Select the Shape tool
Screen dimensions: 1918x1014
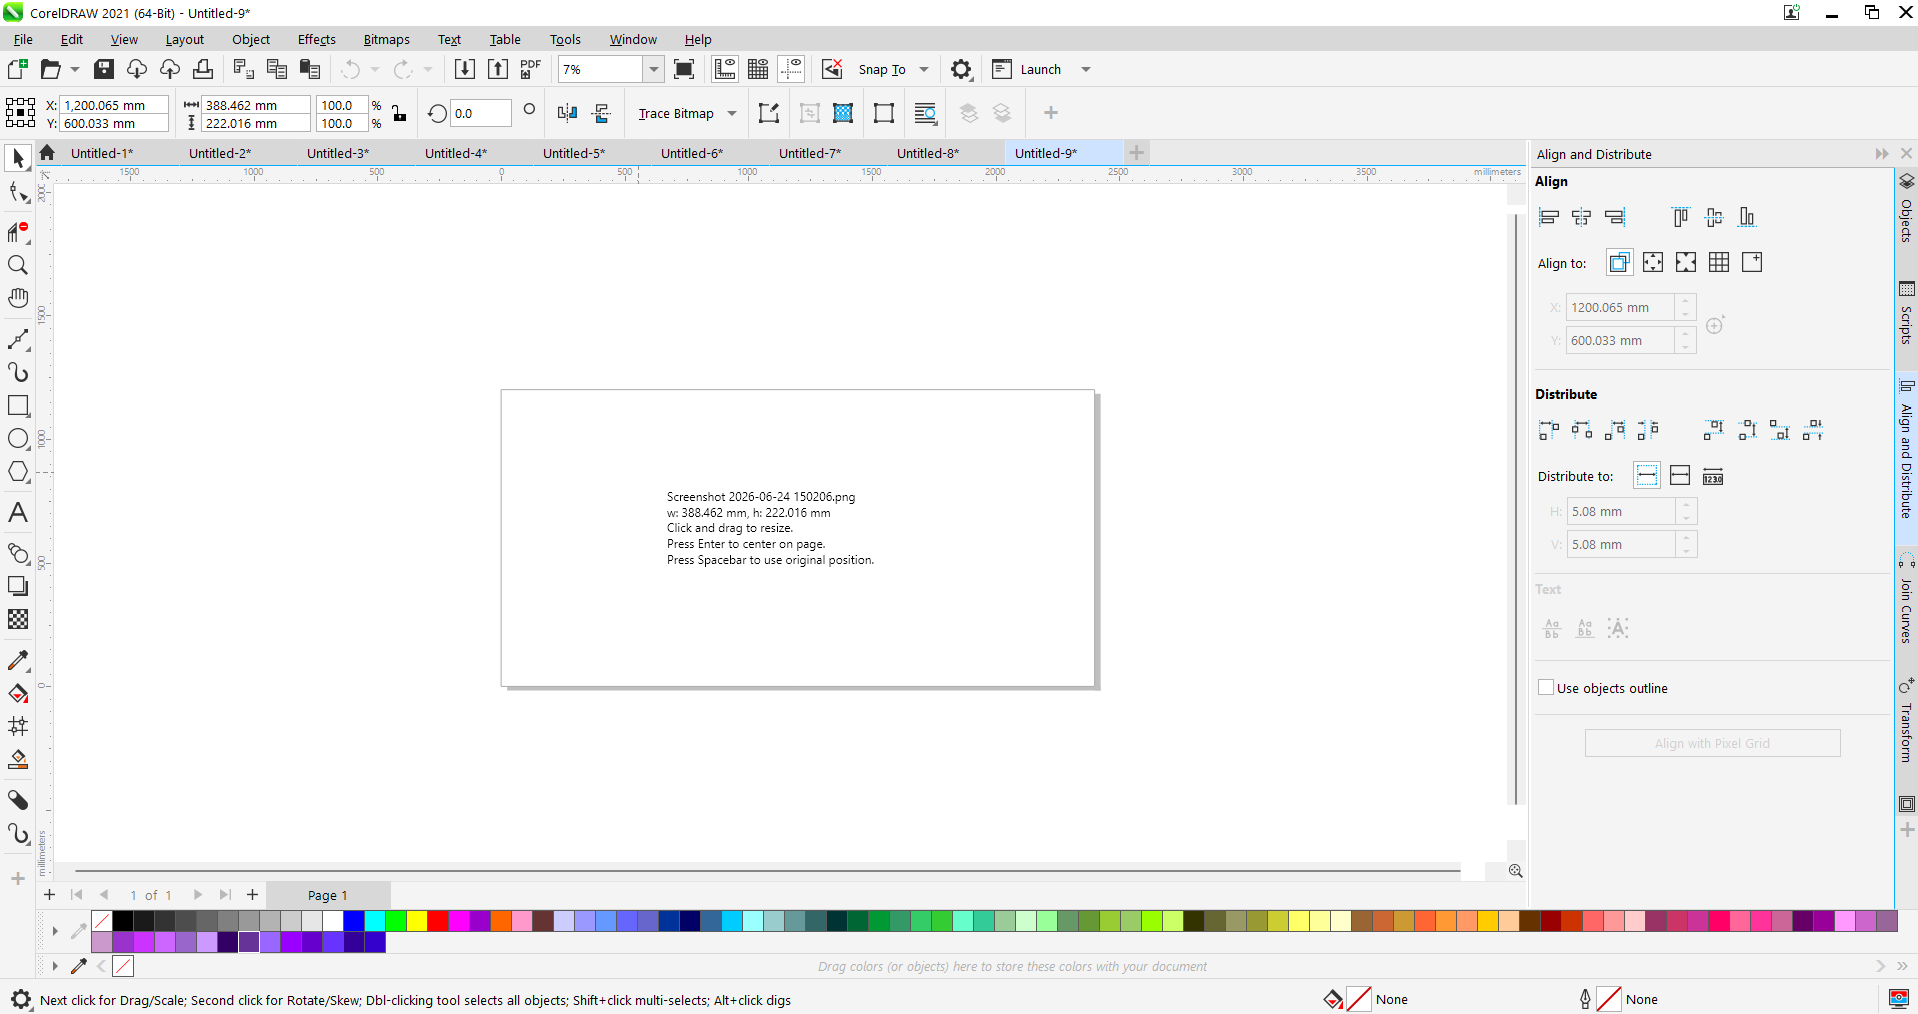point(18,192)
